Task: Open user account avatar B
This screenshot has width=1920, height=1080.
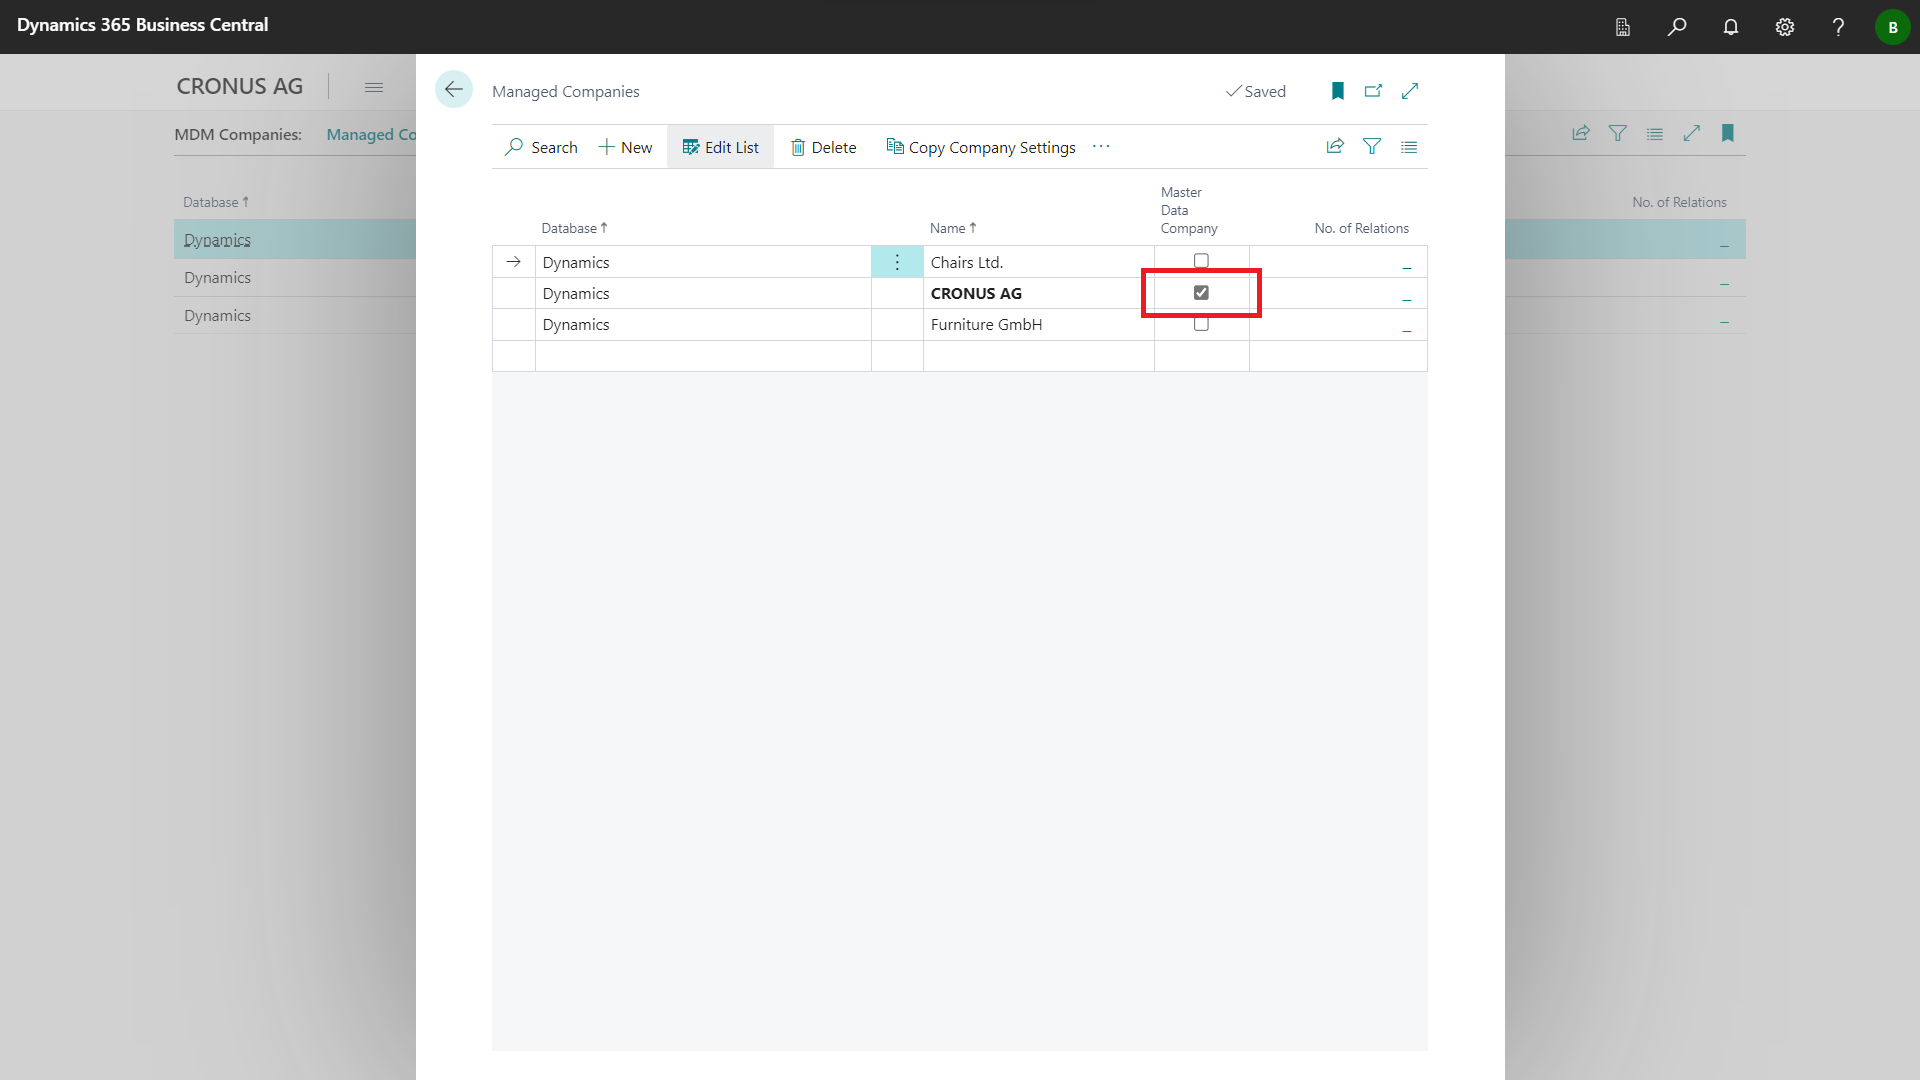Action: tap(1892, 27)
